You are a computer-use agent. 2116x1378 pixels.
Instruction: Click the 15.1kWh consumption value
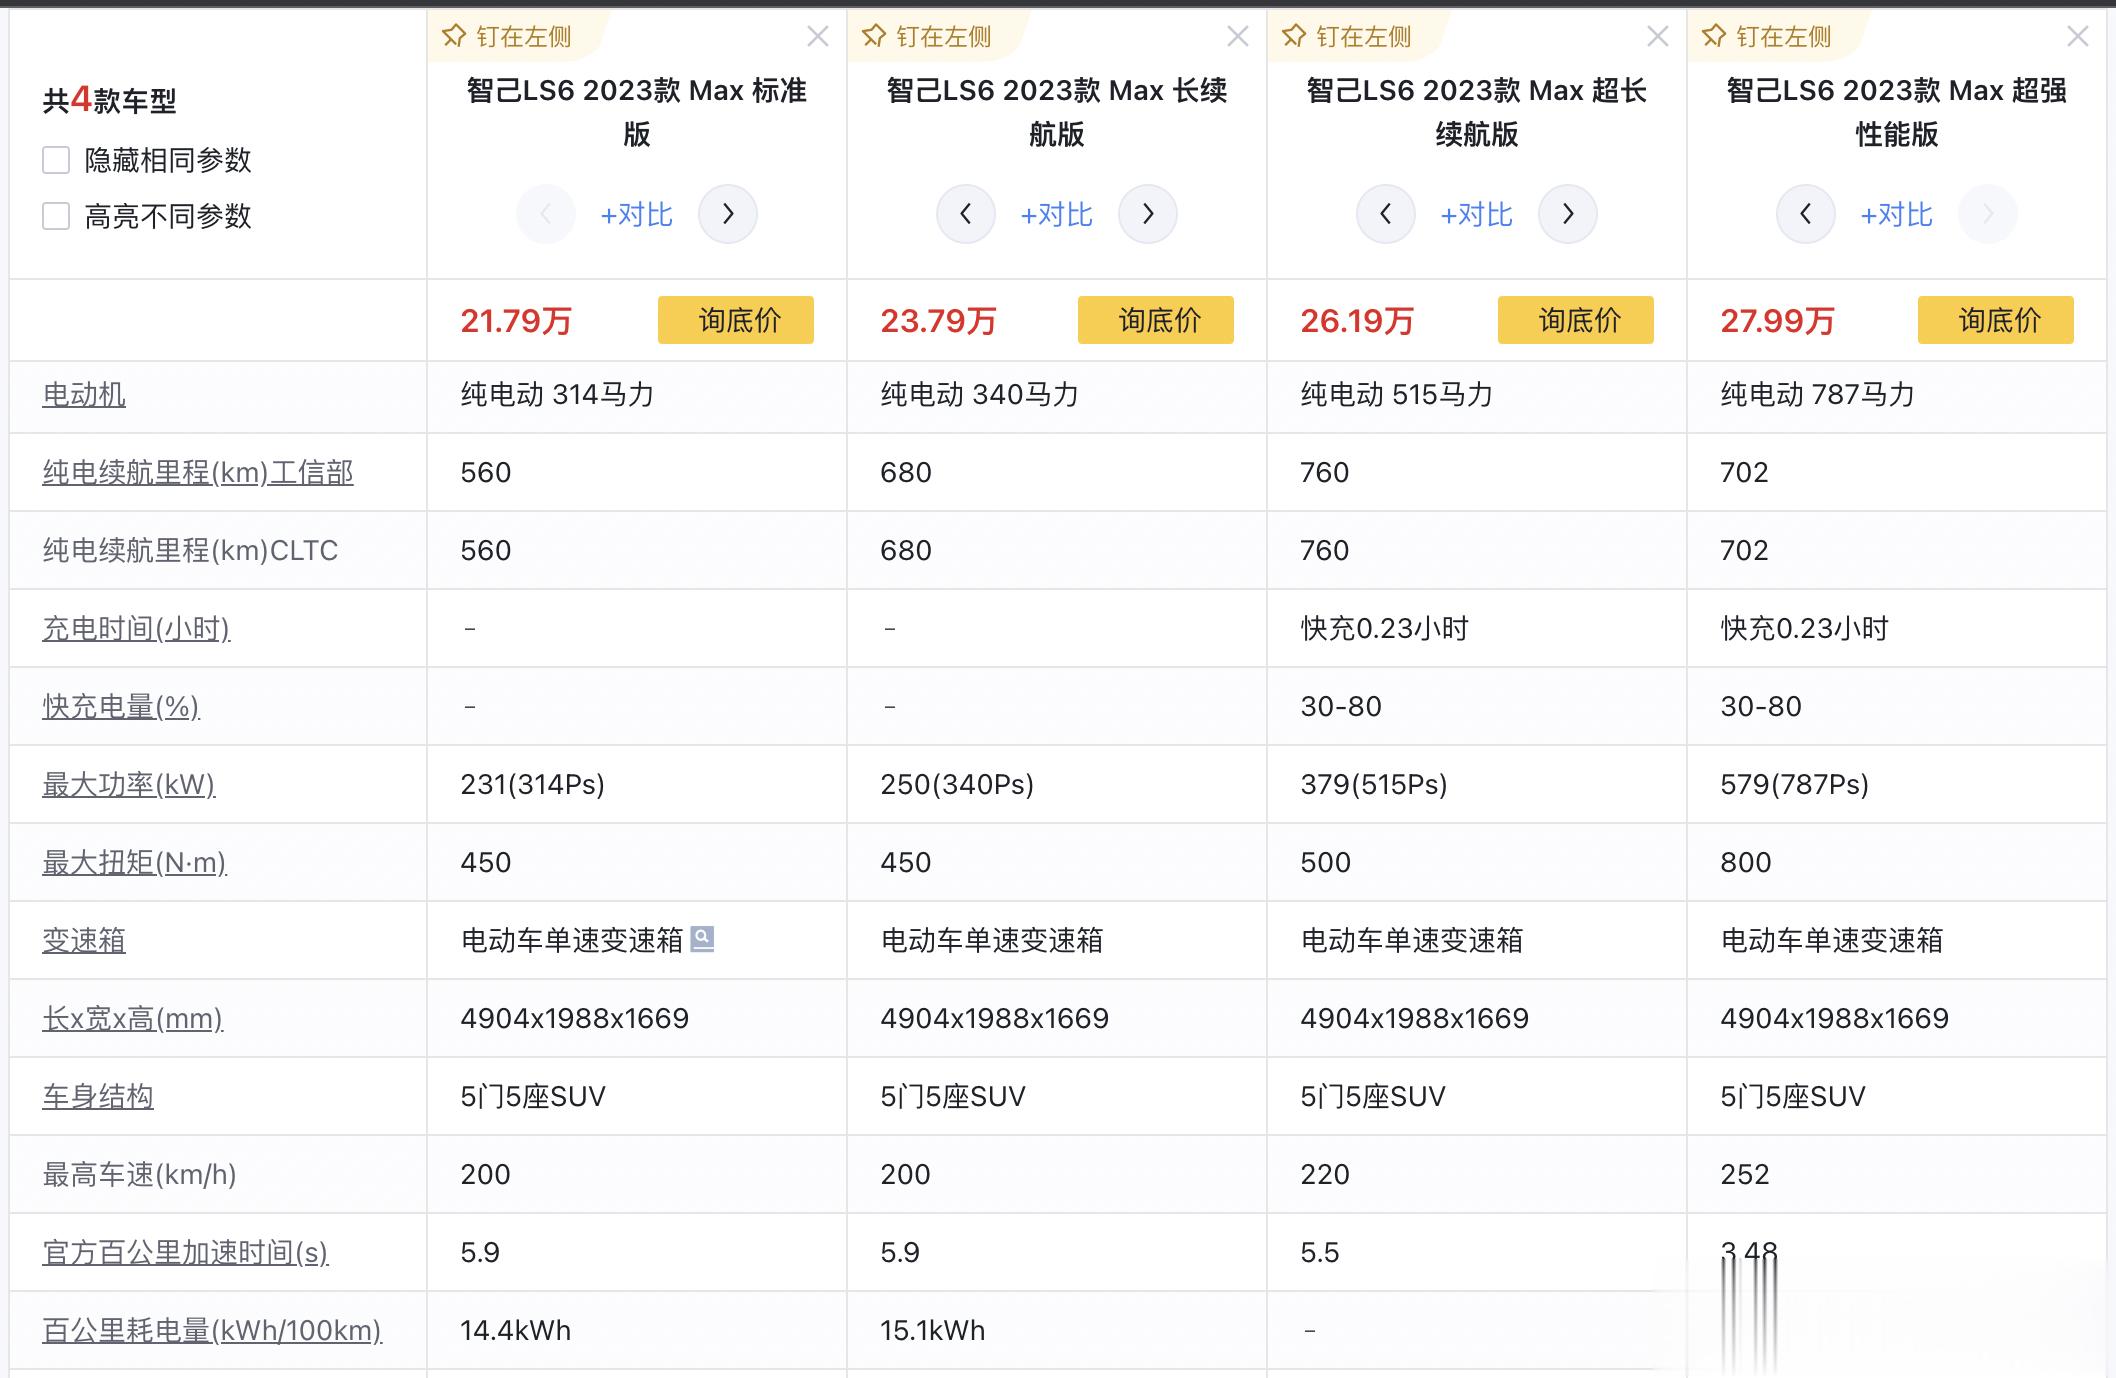933,1331
